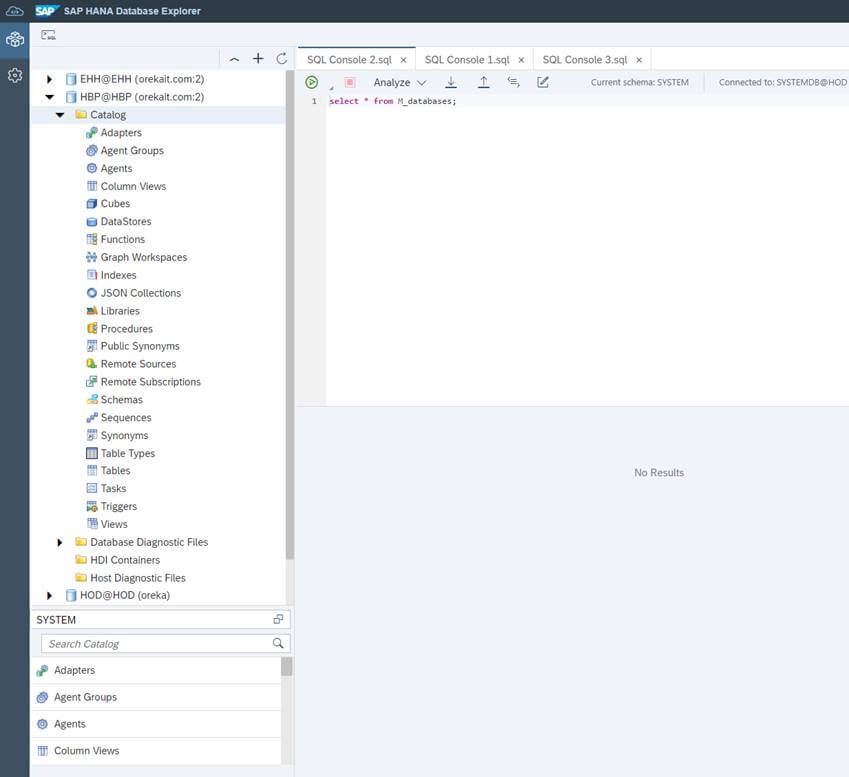Click the download results icon in console toolbar
The image size is (849, 777).
[450, 82]
